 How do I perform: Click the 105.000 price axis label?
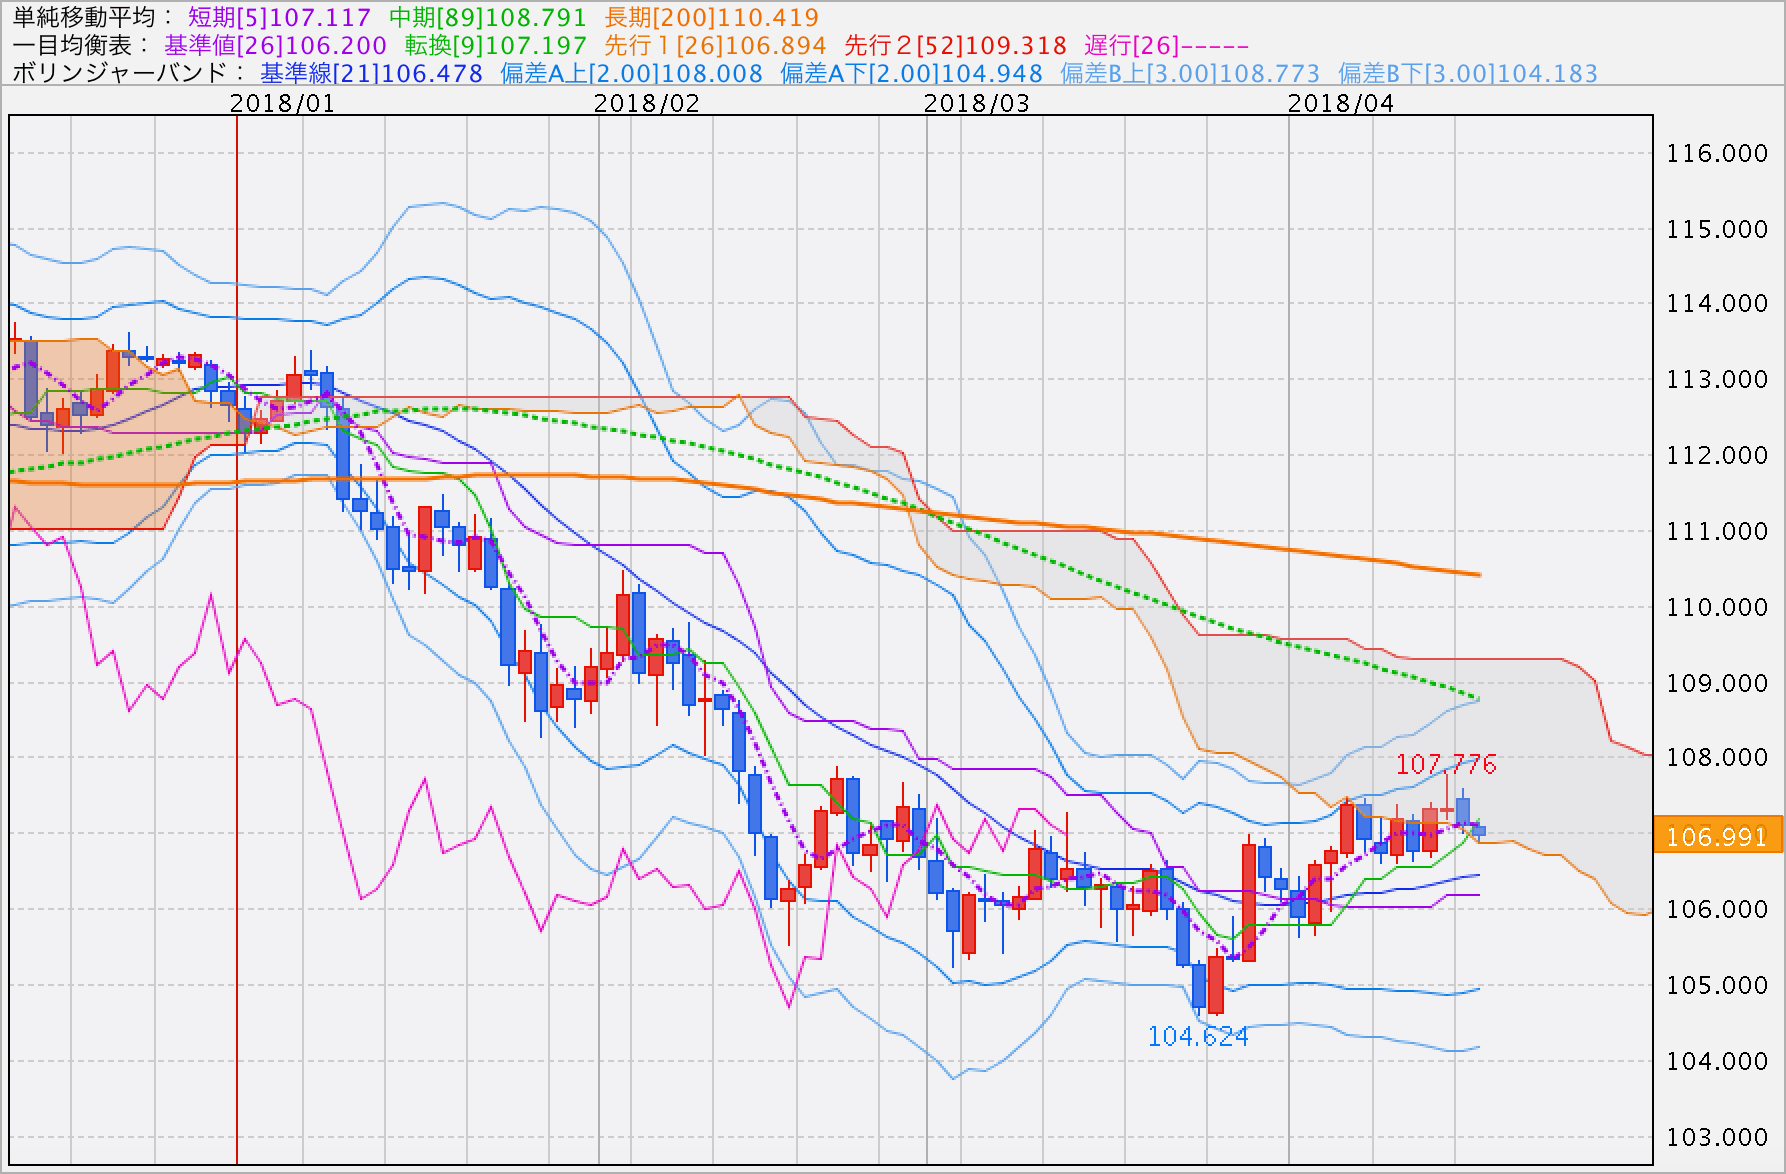coord(1717,985)
